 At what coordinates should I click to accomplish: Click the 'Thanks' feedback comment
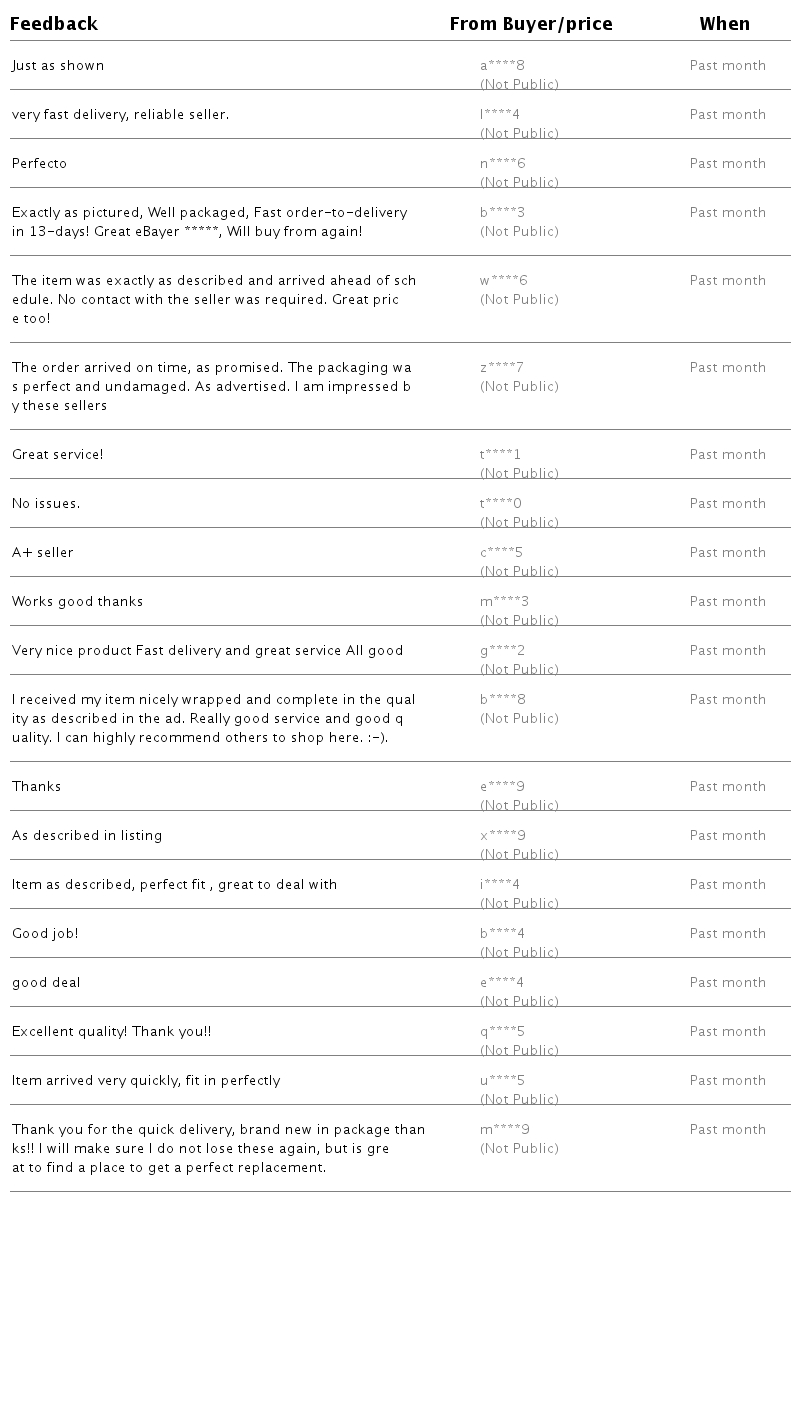[x=37, y=787]
